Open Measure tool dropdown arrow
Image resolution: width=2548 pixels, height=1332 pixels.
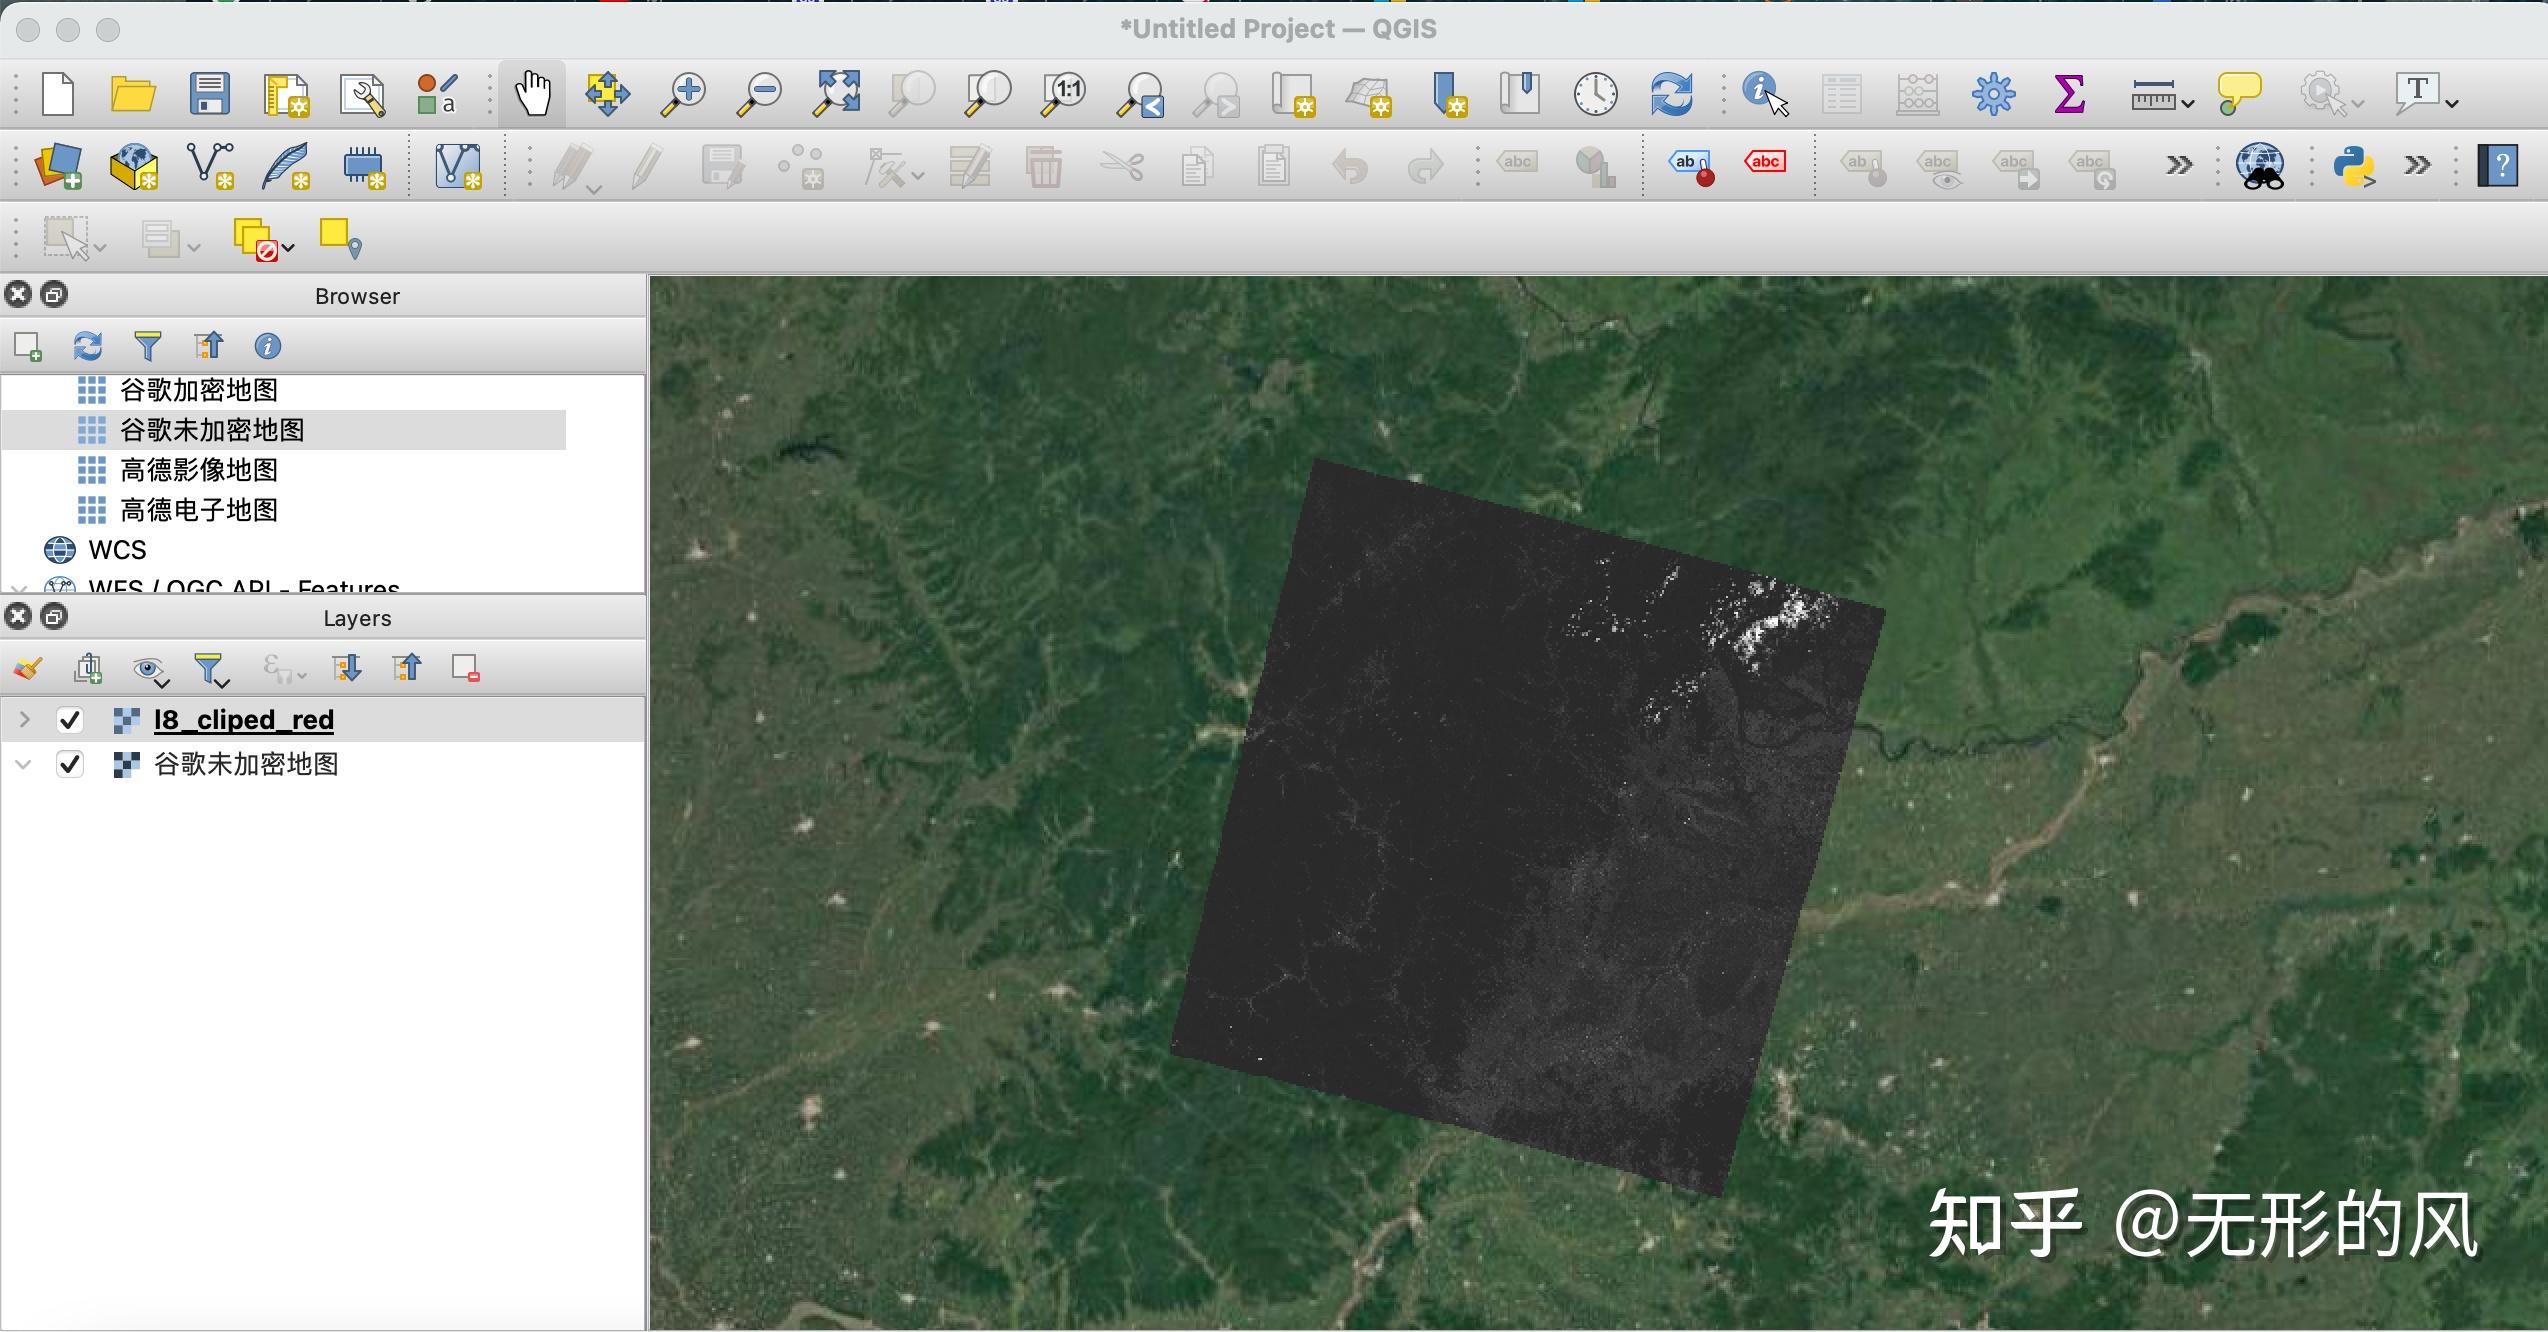click(x=2187, y=103)
